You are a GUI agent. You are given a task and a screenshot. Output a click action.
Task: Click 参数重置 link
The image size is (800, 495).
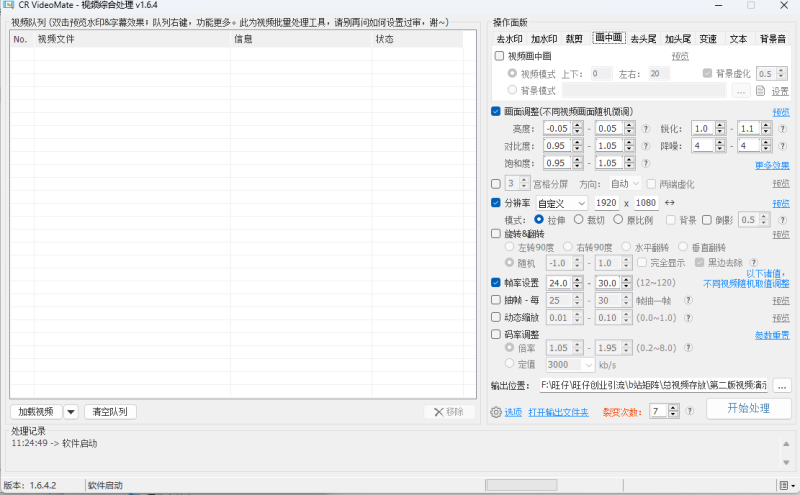pyautogui.click(x=772, y=335)
